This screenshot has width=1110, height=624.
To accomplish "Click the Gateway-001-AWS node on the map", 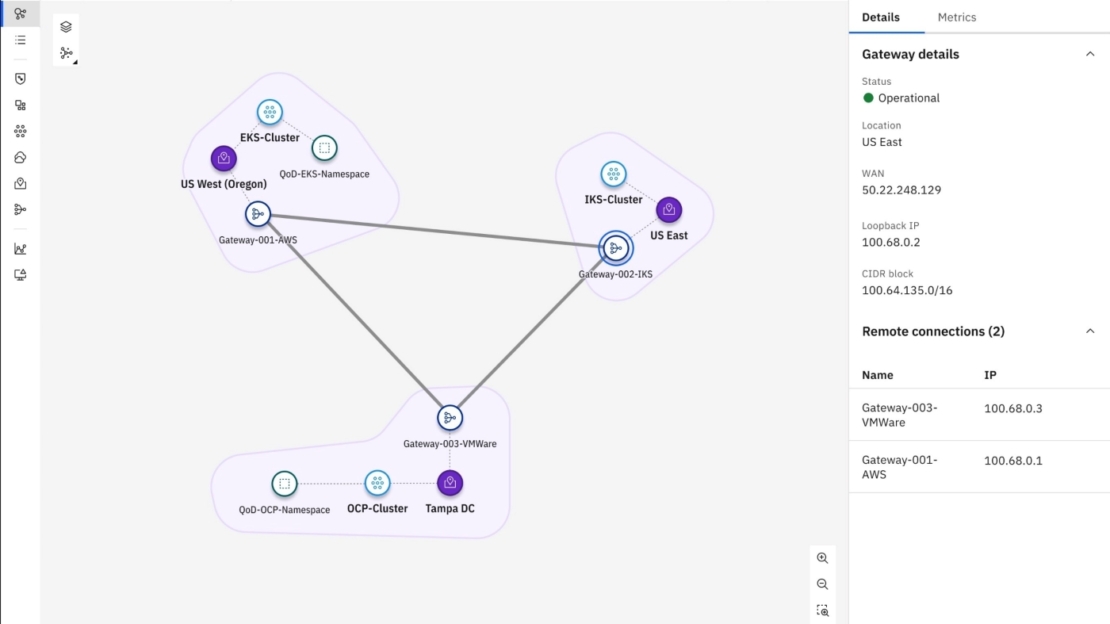I will 258,213.
